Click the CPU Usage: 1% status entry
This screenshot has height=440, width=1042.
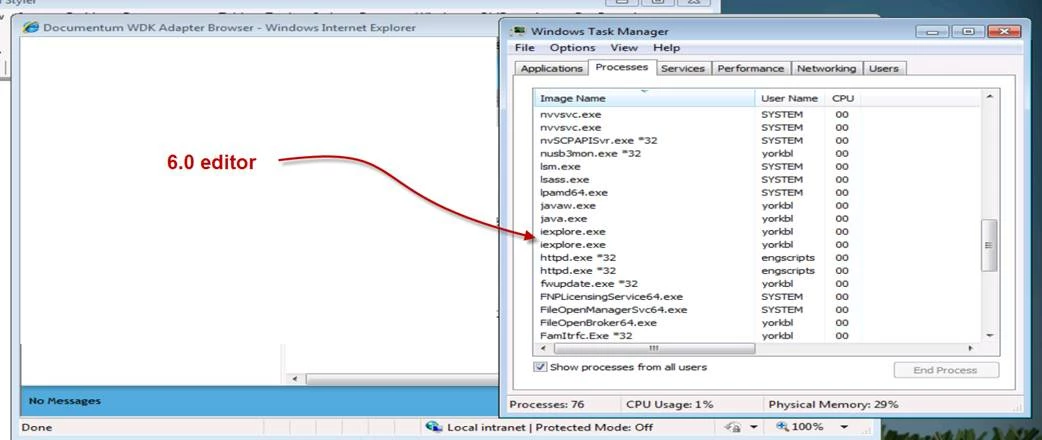669,404
